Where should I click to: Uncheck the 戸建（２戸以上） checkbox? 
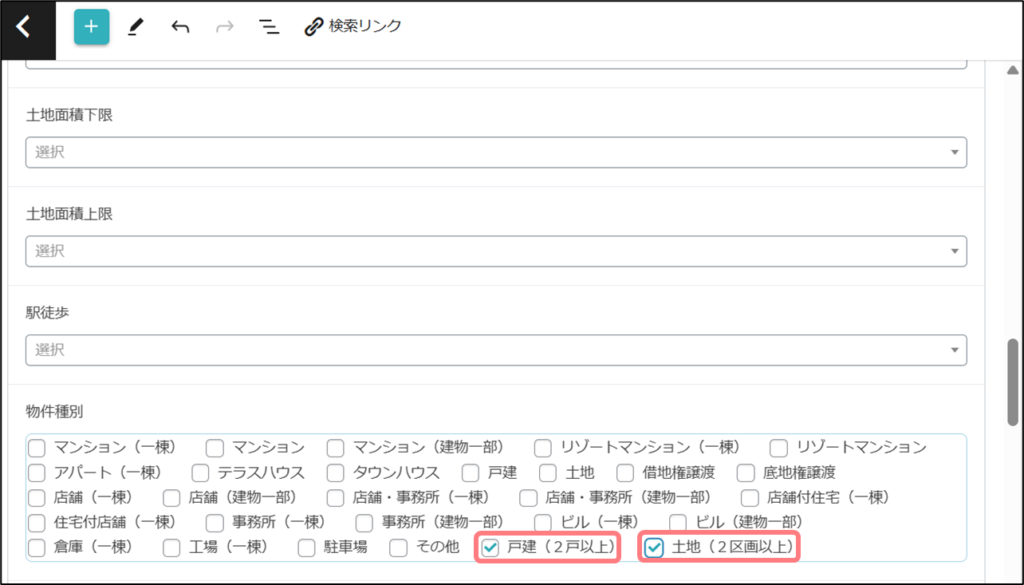[490, 547]
